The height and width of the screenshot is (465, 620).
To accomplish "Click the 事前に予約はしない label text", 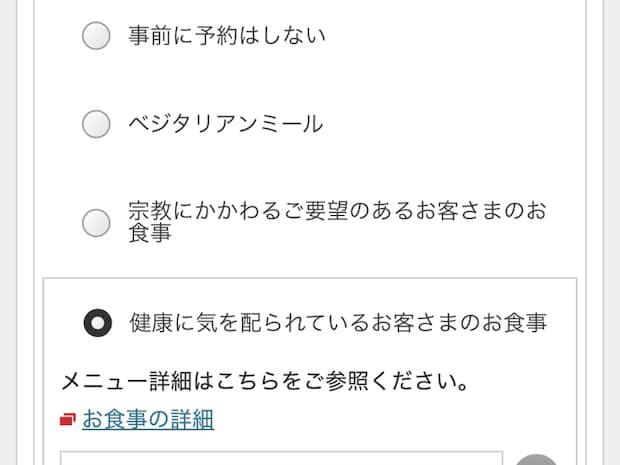I will click(227, 37).
